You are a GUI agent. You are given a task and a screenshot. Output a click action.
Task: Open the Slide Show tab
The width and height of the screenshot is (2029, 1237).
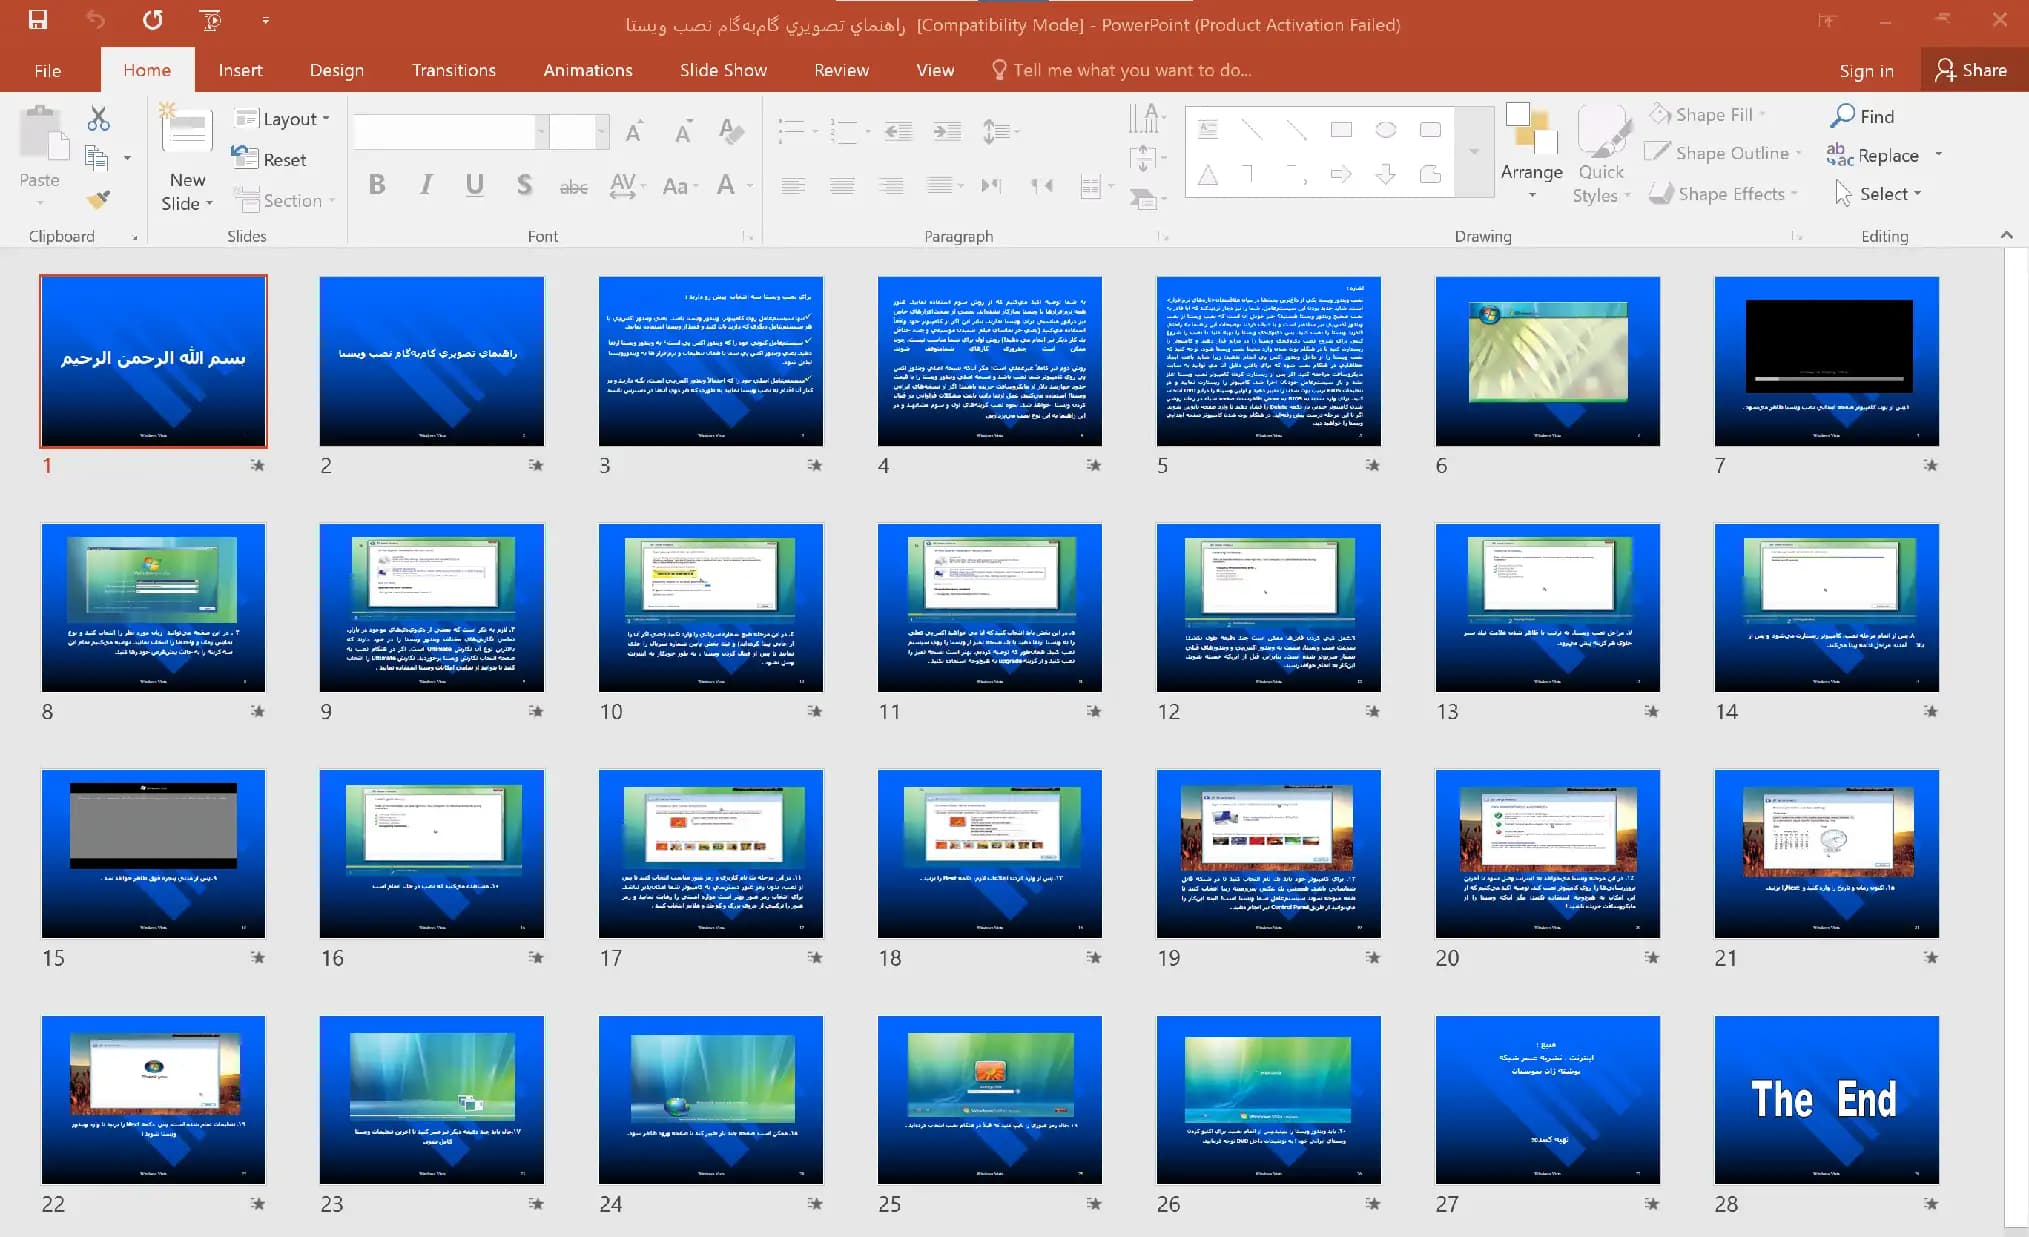(723, 70)
